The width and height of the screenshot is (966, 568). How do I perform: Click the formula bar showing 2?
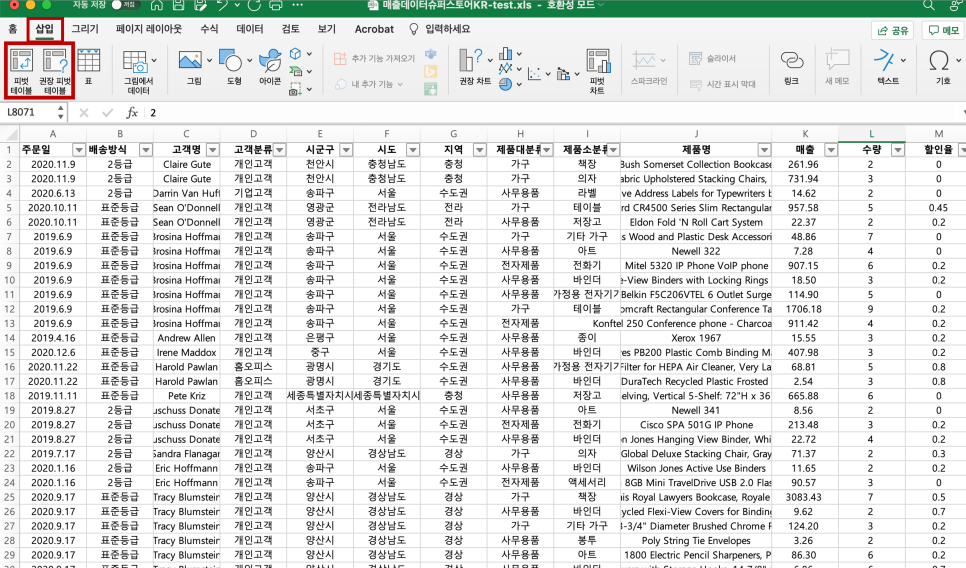(554, 112)
